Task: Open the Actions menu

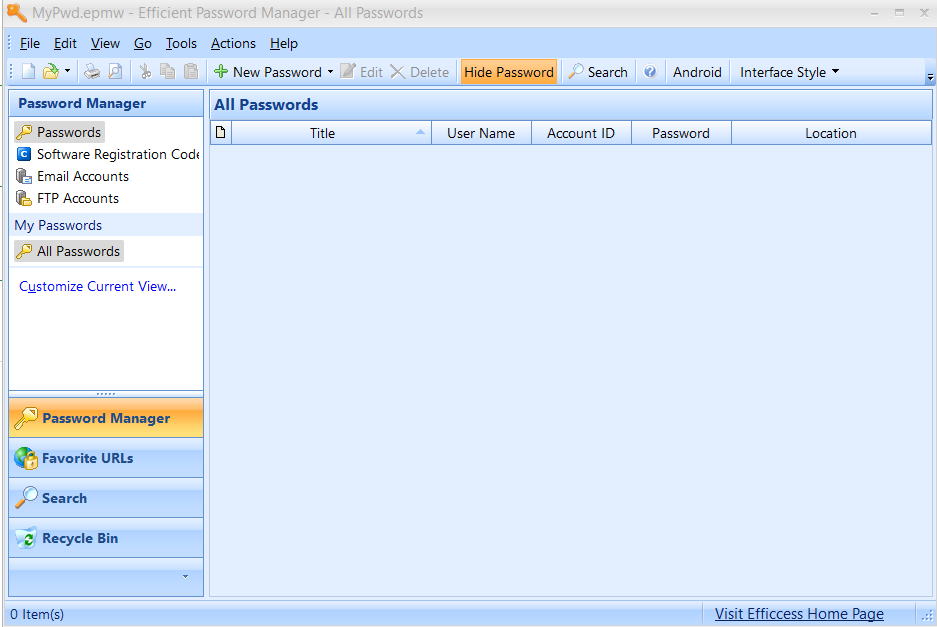Action: tap(233, 44)
